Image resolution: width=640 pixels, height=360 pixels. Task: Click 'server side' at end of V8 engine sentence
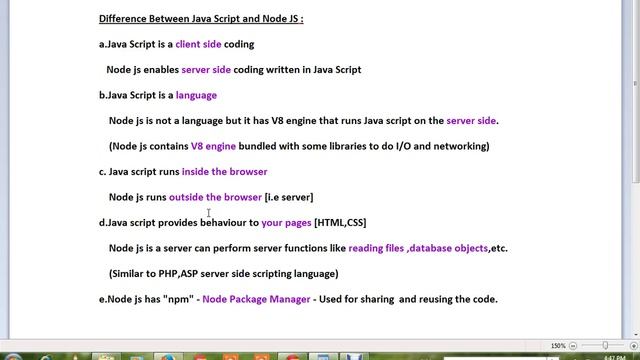[471, 121]
